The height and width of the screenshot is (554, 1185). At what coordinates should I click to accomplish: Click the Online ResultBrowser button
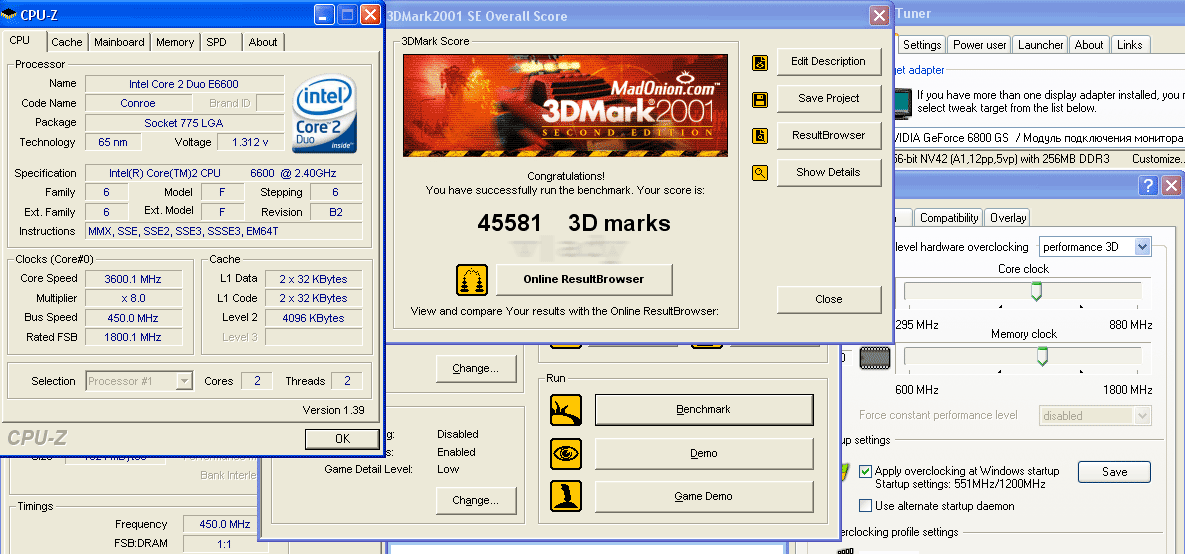click(584, 280)
